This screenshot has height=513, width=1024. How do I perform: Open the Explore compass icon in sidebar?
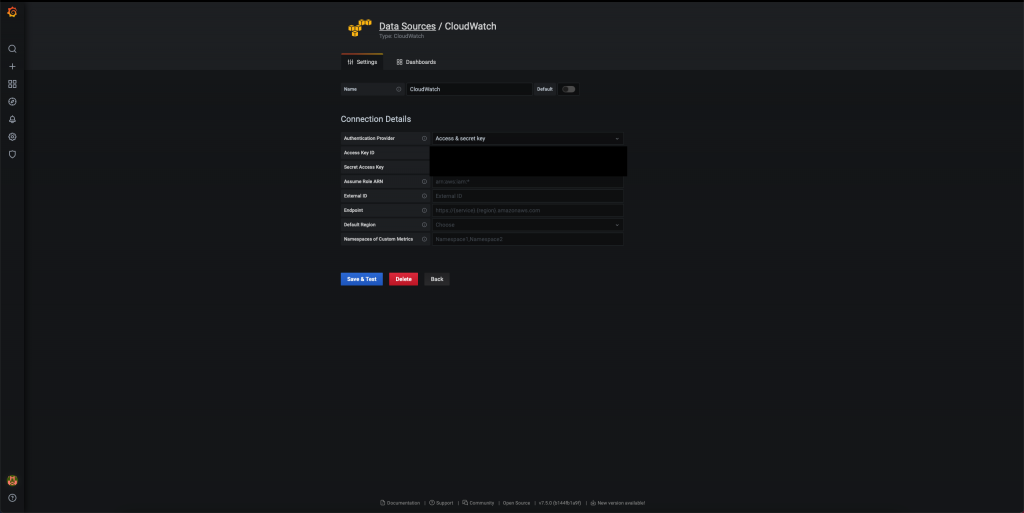point(12,102)
